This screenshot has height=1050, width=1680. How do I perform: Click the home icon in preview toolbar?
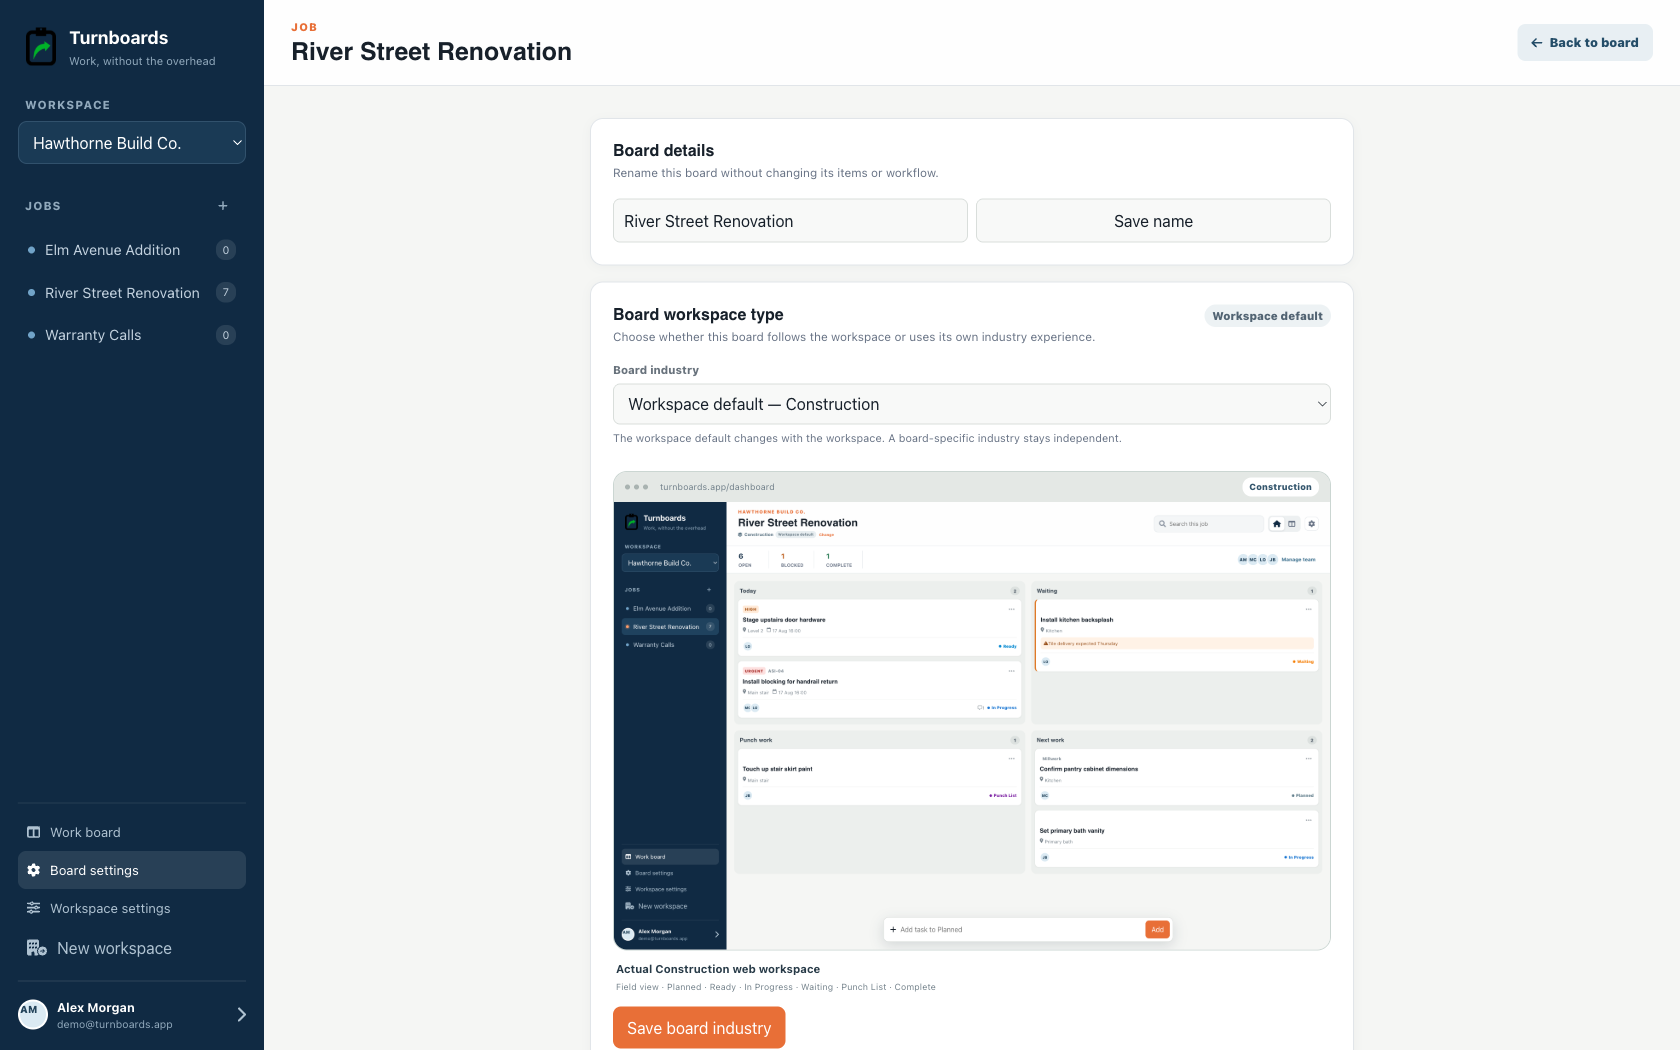tap(1277, 524)
